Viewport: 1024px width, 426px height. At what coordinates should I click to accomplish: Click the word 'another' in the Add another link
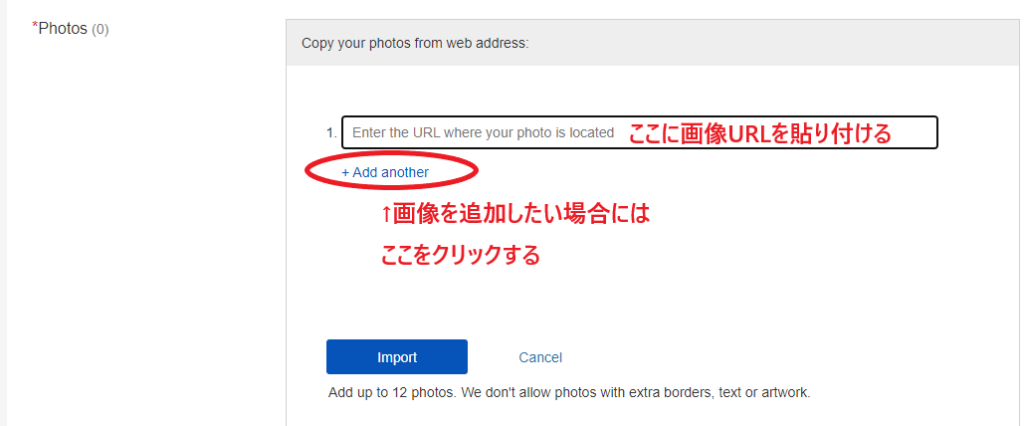[x=405, y=172]
